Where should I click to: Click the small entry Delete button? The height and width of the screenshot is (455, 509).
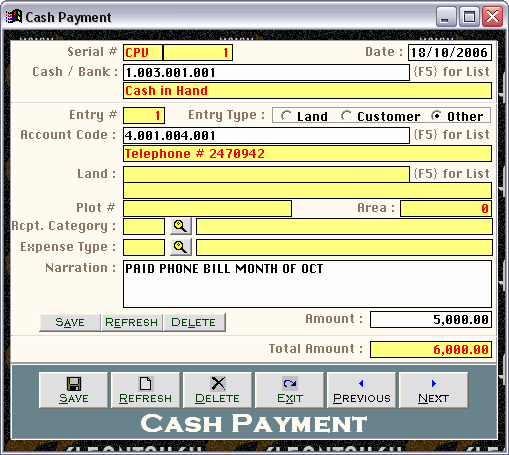click(194, 322)
